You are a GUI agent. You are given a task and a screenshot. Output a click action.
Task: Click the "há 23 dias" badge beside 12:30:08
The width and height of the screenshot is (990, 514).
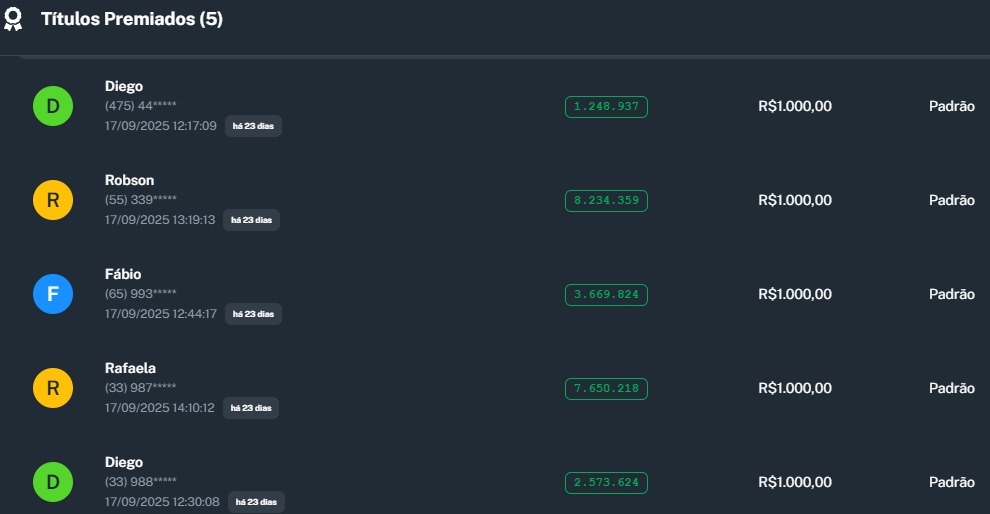pos(256,501)
